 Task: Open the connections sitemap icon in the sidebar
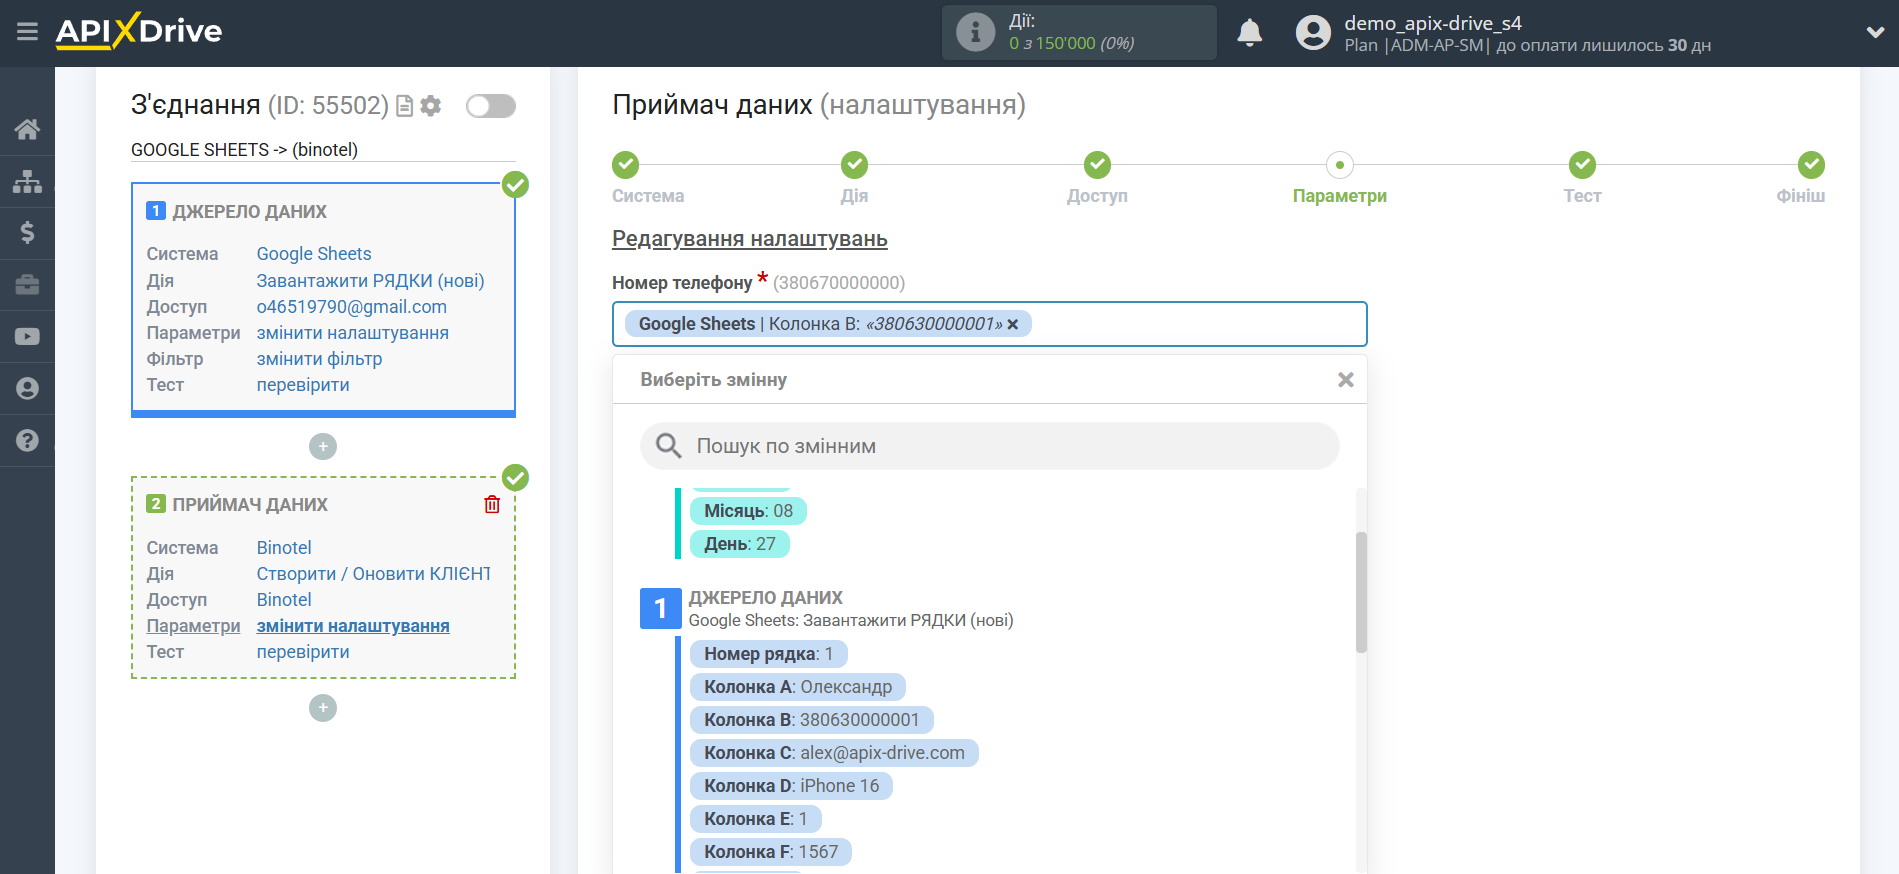point(27,181)
